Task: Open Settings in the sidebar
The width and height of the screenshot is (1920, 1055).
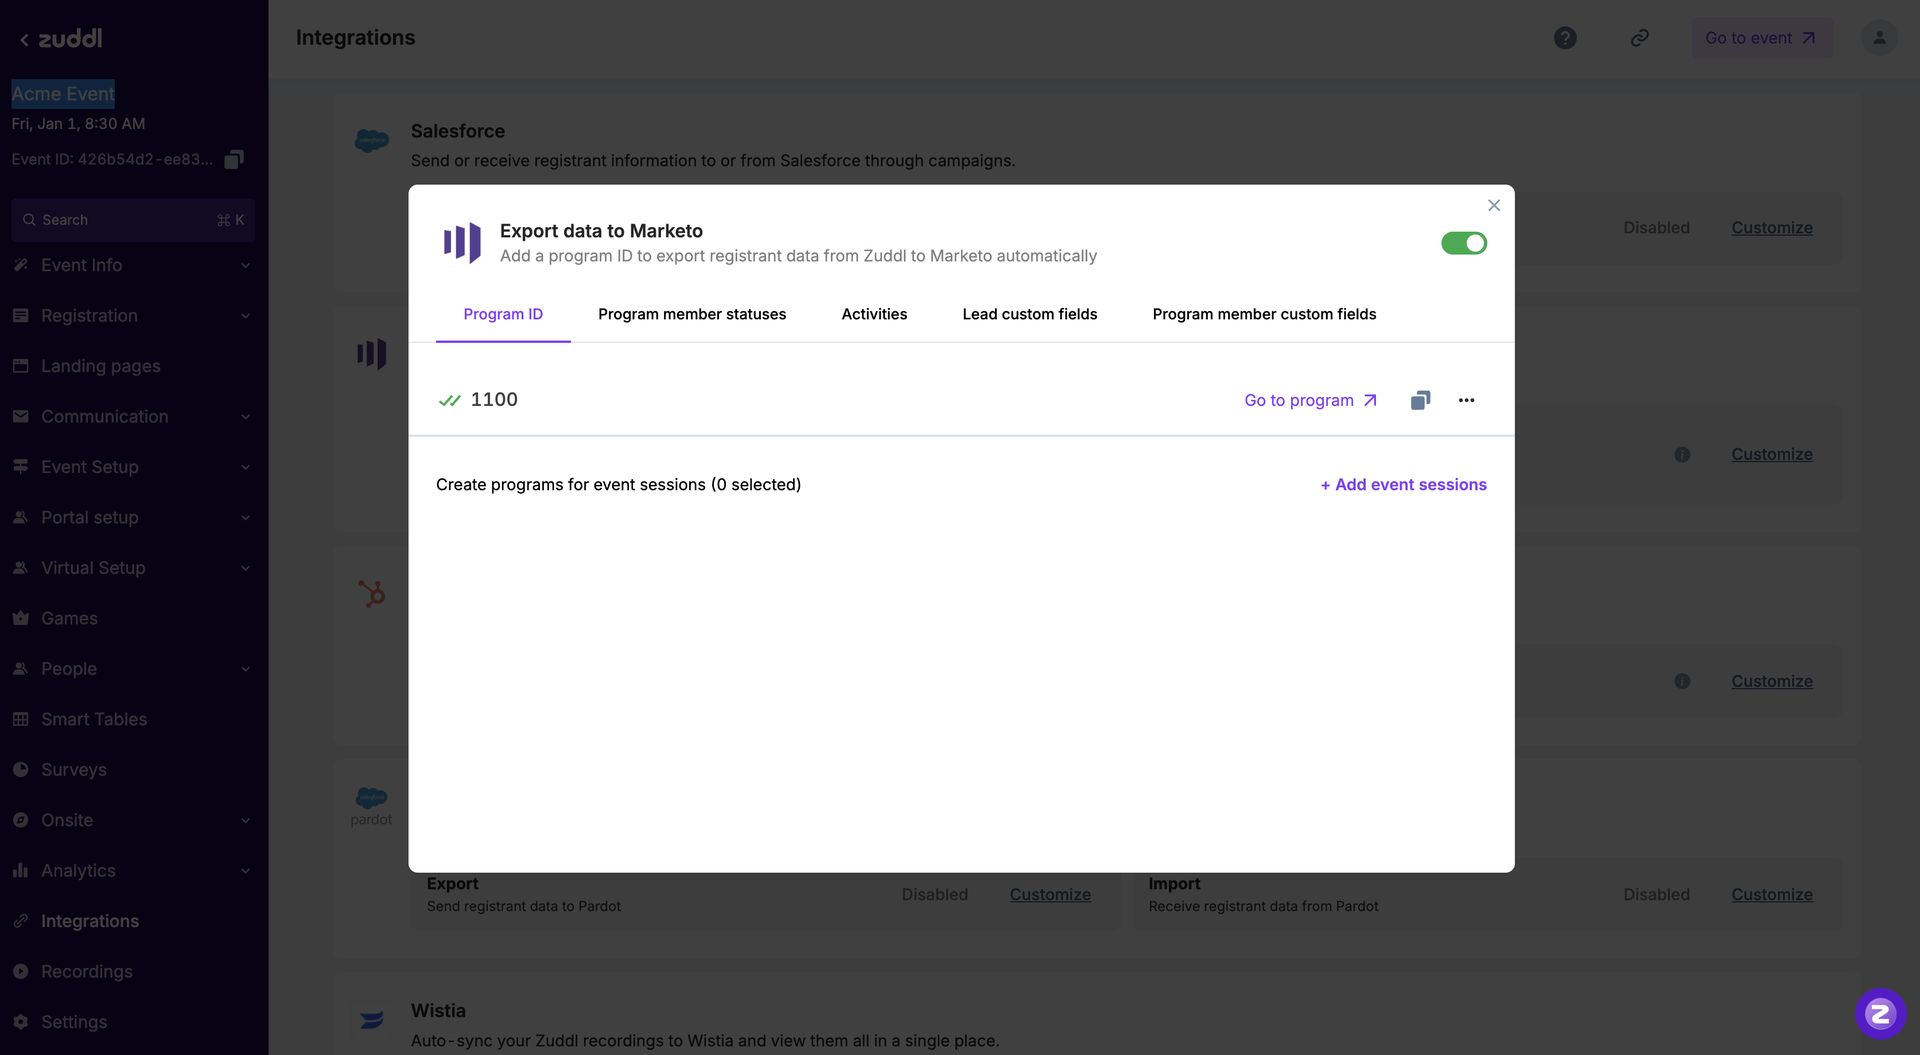Action: (x=73, y=1022)
